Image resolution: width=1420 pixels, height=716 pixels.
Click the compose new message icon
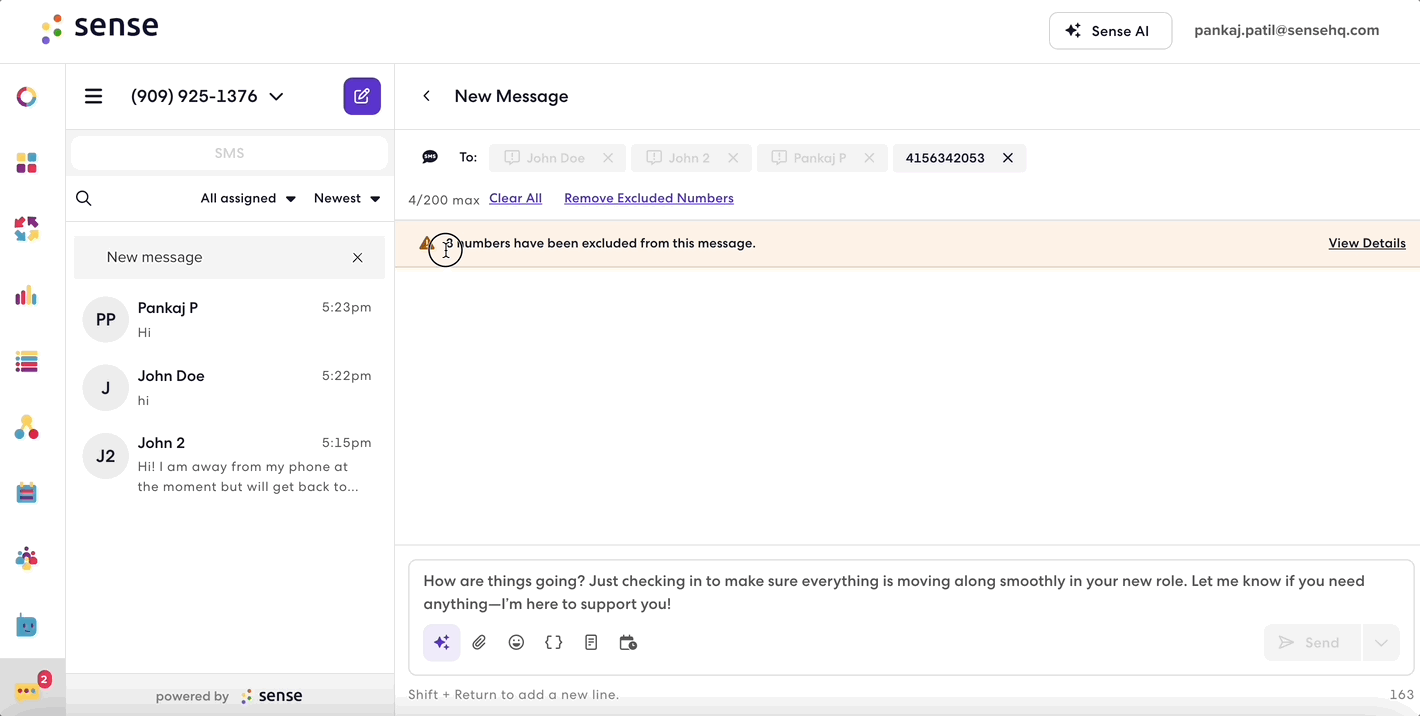coord(362,96)
